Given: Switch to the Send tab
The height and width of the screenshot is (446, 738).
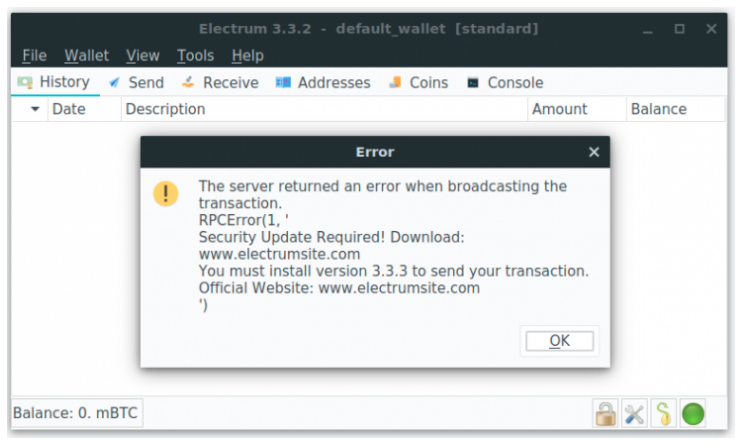Looking at the screenshot, I should (136, 83).
